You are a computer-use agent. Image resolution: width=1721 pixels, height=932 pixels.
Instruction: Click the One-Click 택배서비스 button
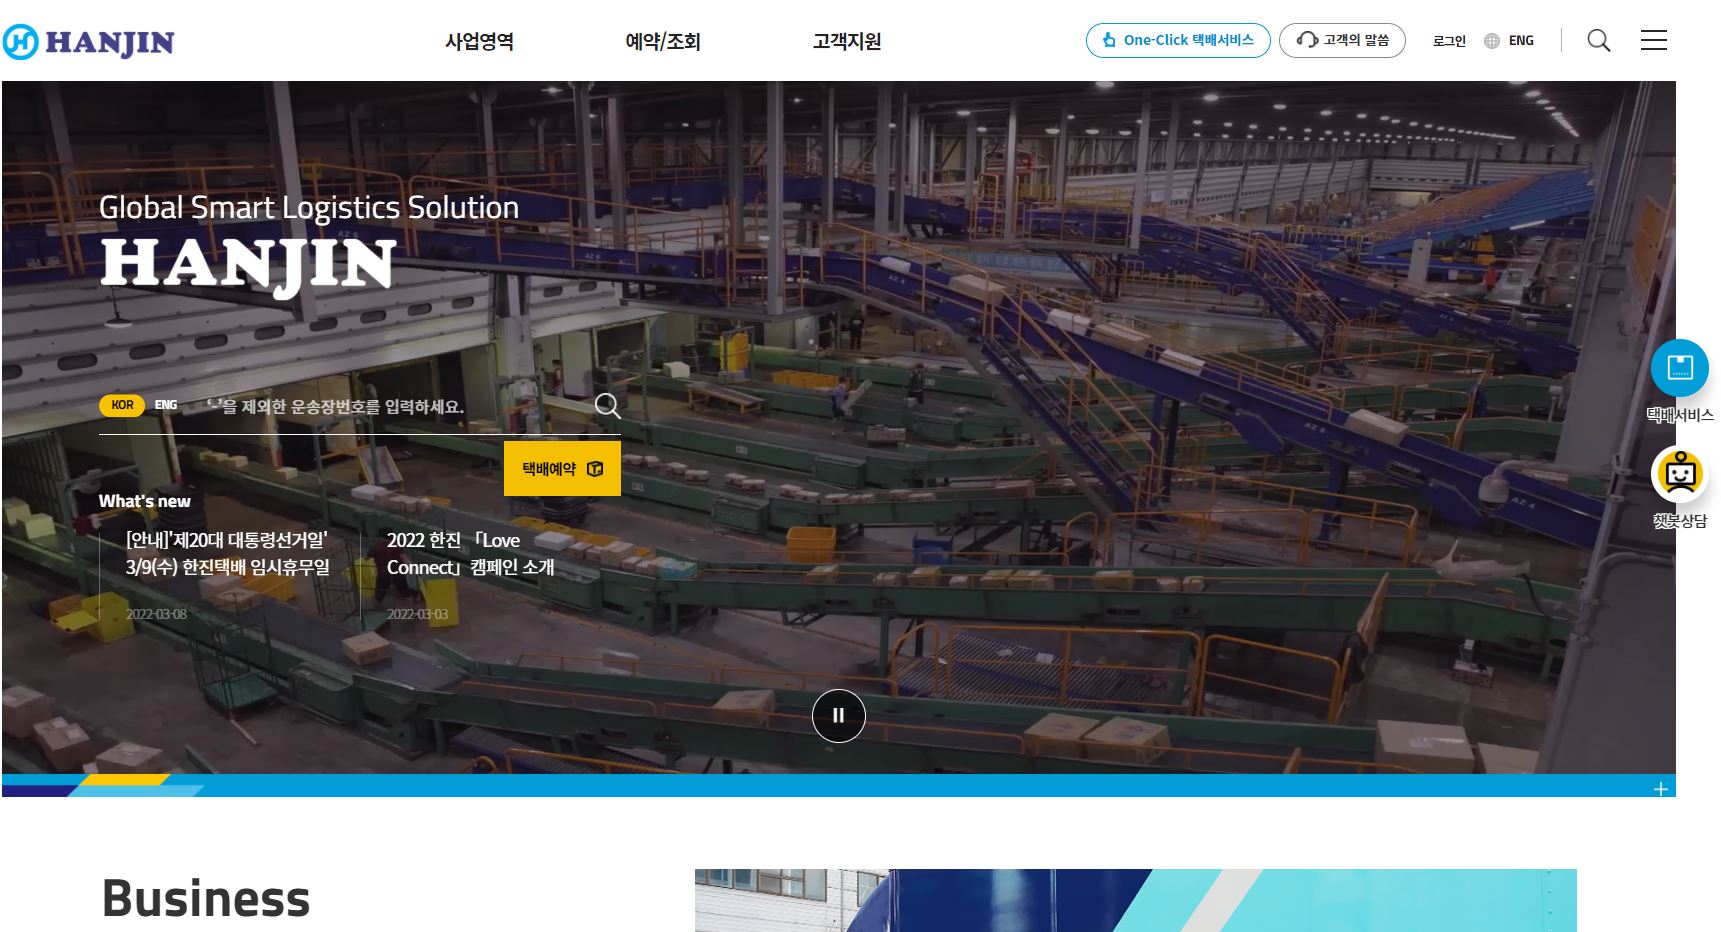click(1178, 40)
